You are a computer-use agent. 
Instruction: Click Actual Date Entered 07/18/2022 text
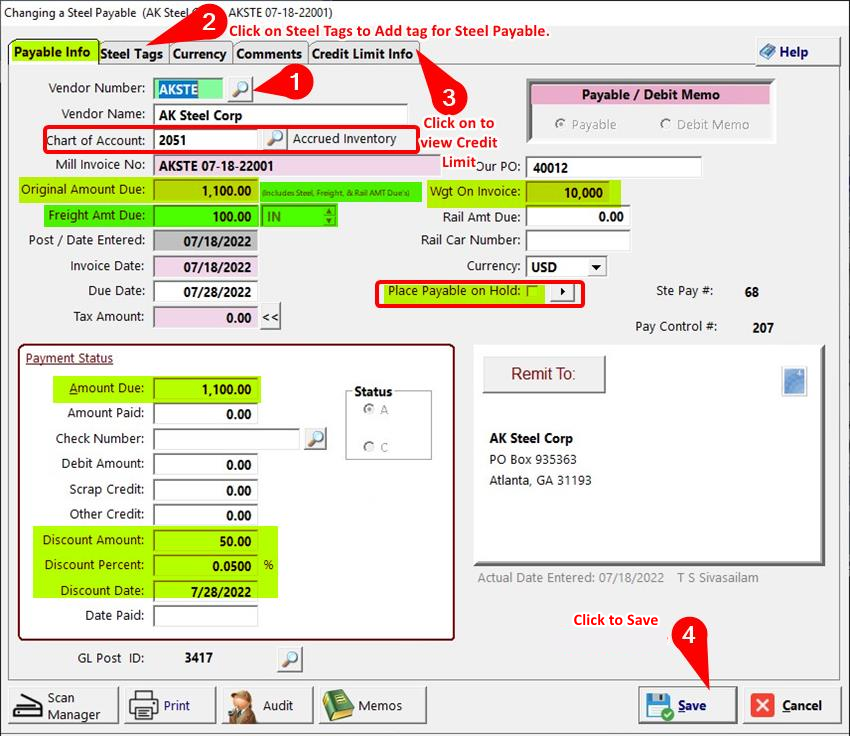(x=570, y=578)
